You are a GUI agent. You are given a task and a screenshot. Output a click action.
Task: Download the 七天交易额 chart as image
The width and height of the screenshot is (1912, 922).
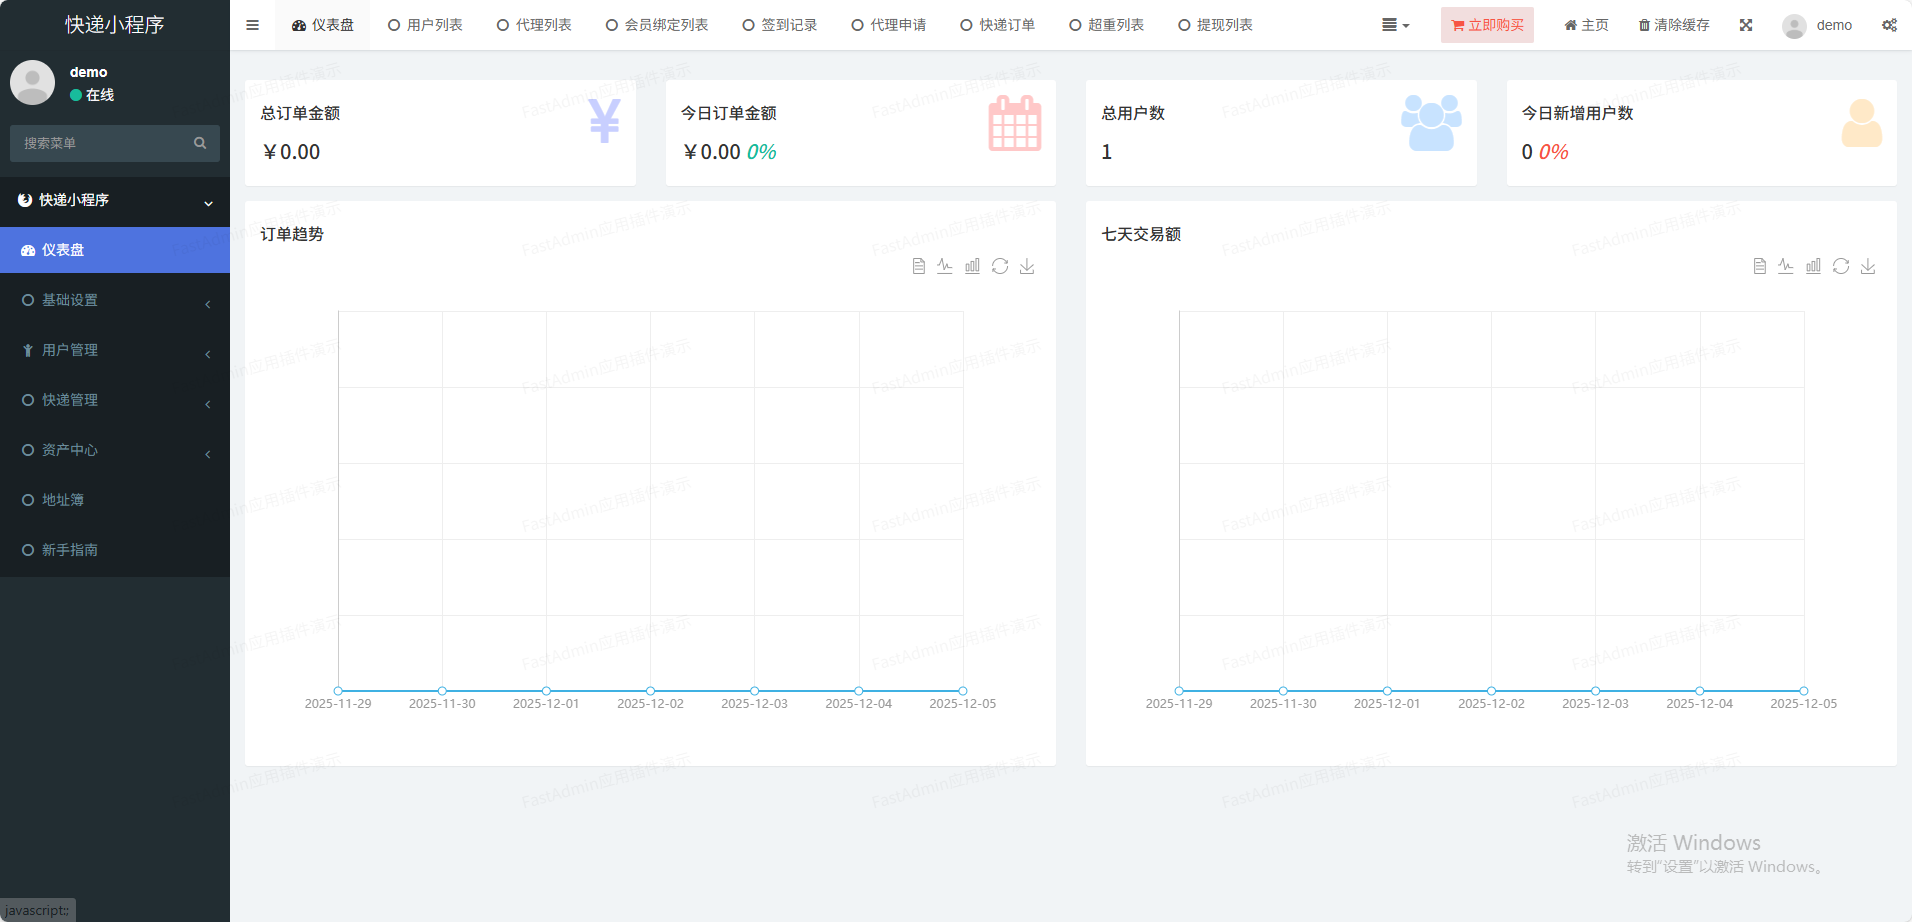click(1868, 266)
